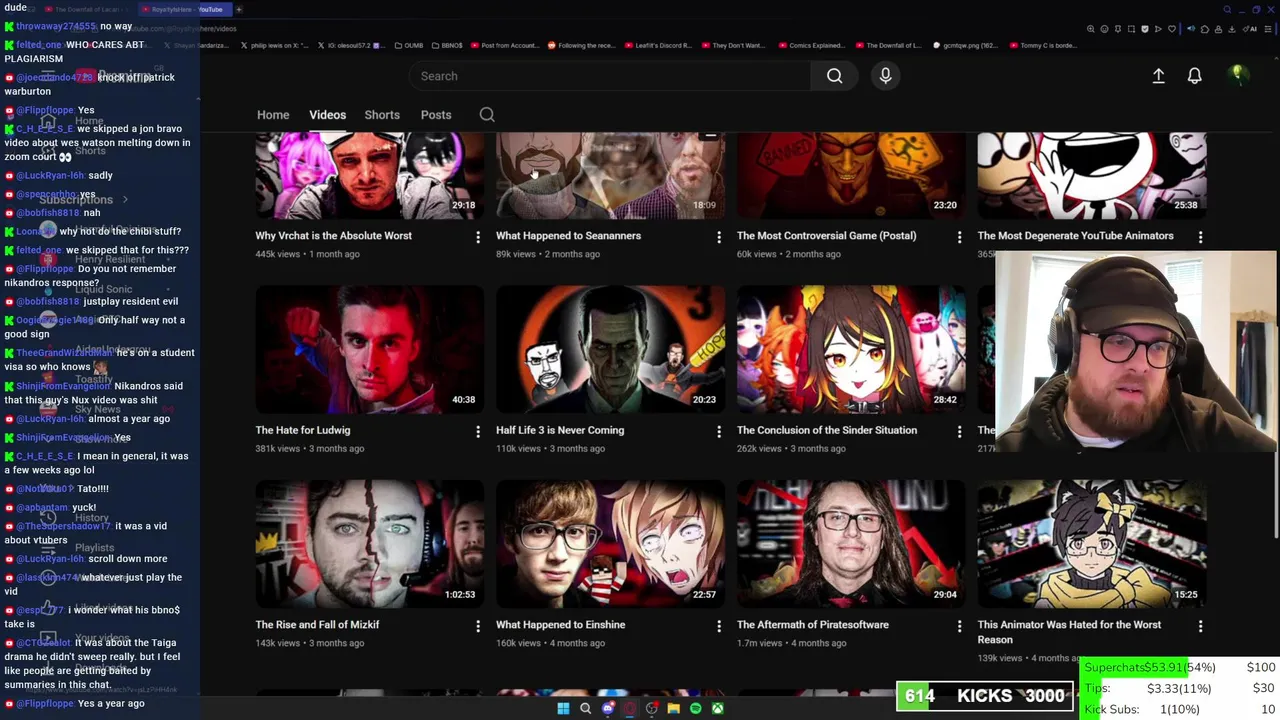Open options for The Rise and Fall of Mizkif
The height and width of the screenshot is (720, 1280).
pos(478,626)
